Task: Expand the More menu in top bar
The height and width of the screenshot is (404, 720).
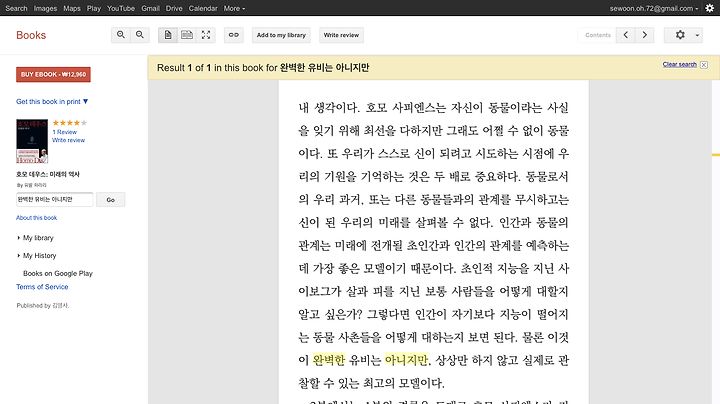Action: coord(234,8)
